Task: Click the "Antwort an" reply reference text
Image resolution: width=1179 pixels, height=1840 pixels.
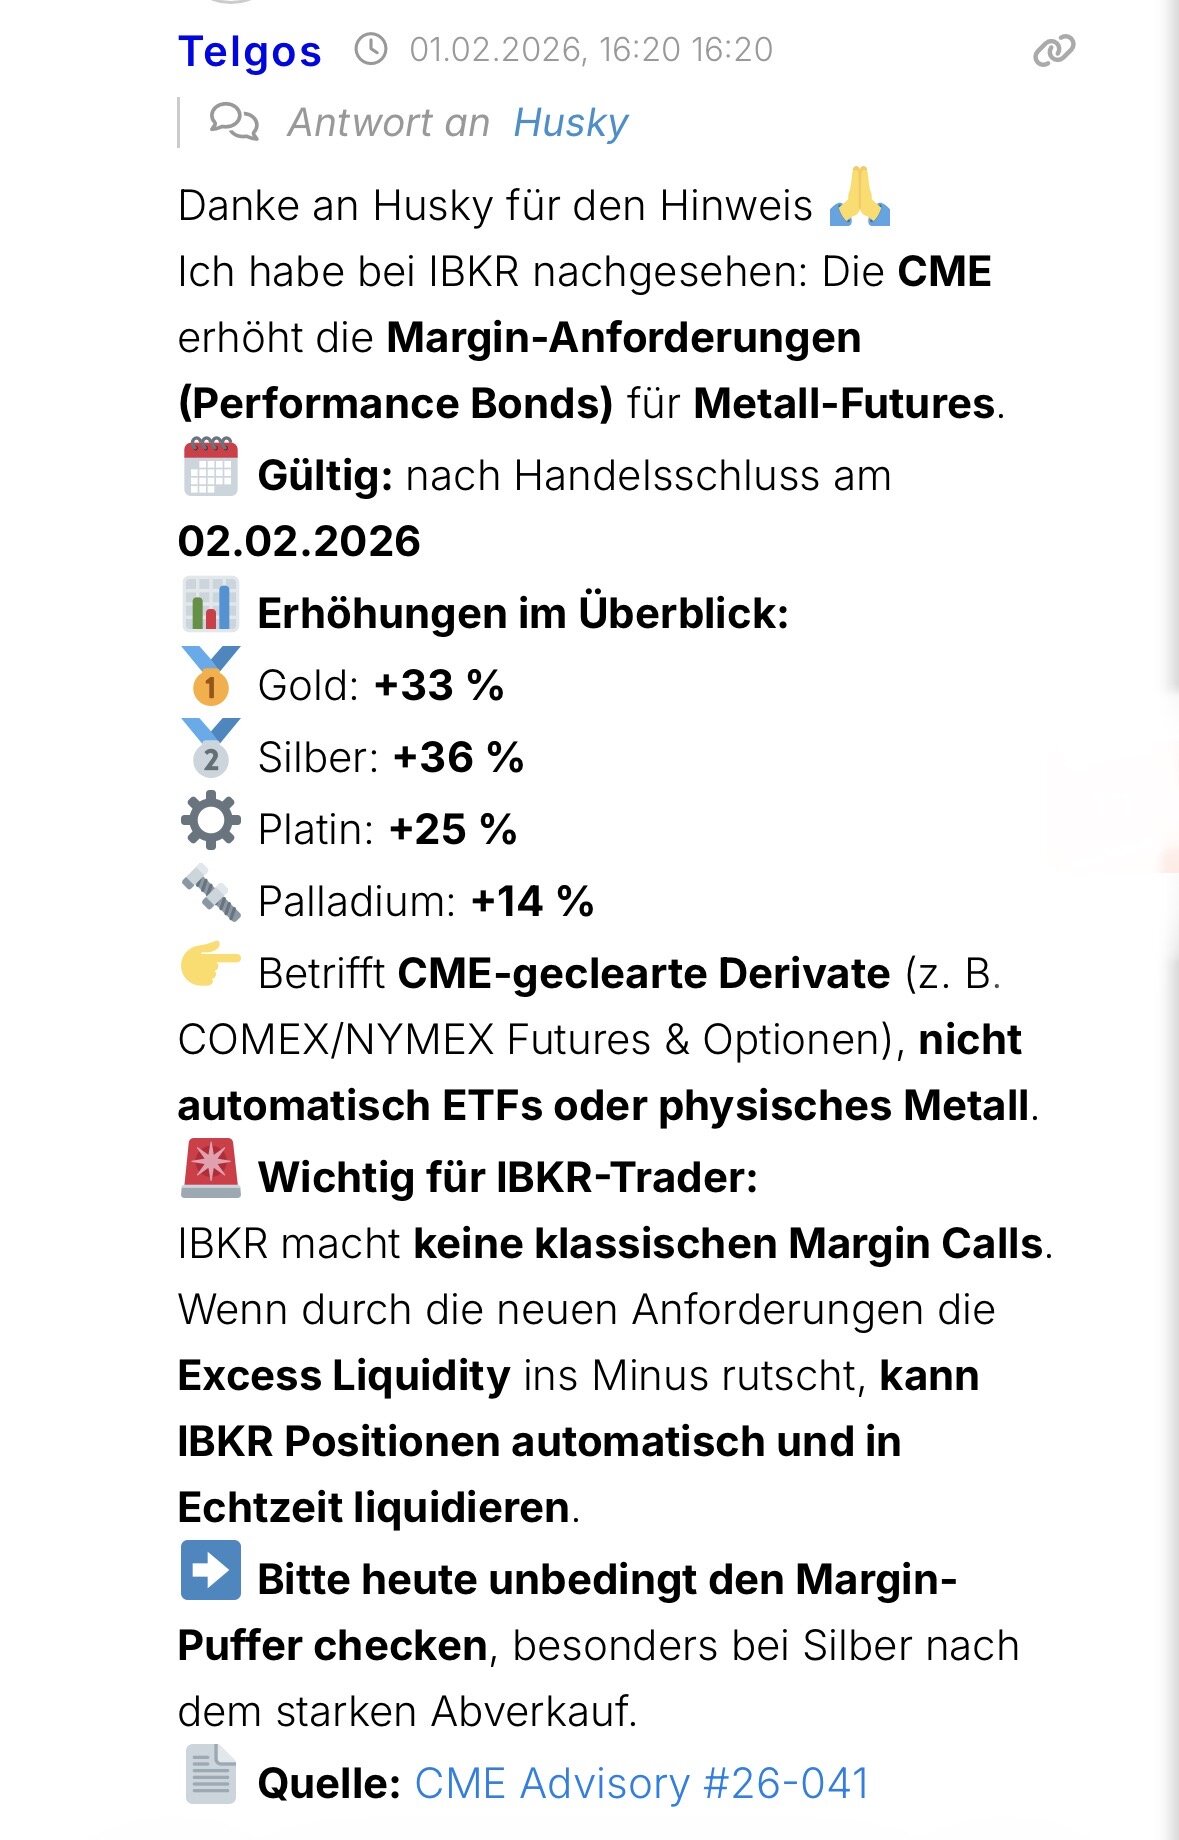Action: [388, 123]
